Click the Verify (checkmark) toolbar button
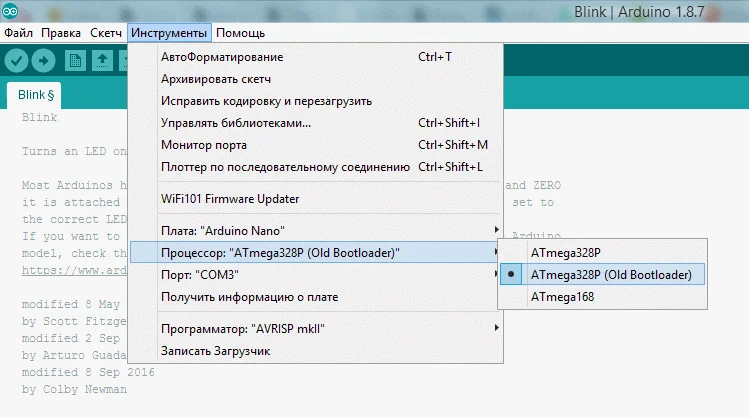 pyautogui.click(x=16, y=61)
